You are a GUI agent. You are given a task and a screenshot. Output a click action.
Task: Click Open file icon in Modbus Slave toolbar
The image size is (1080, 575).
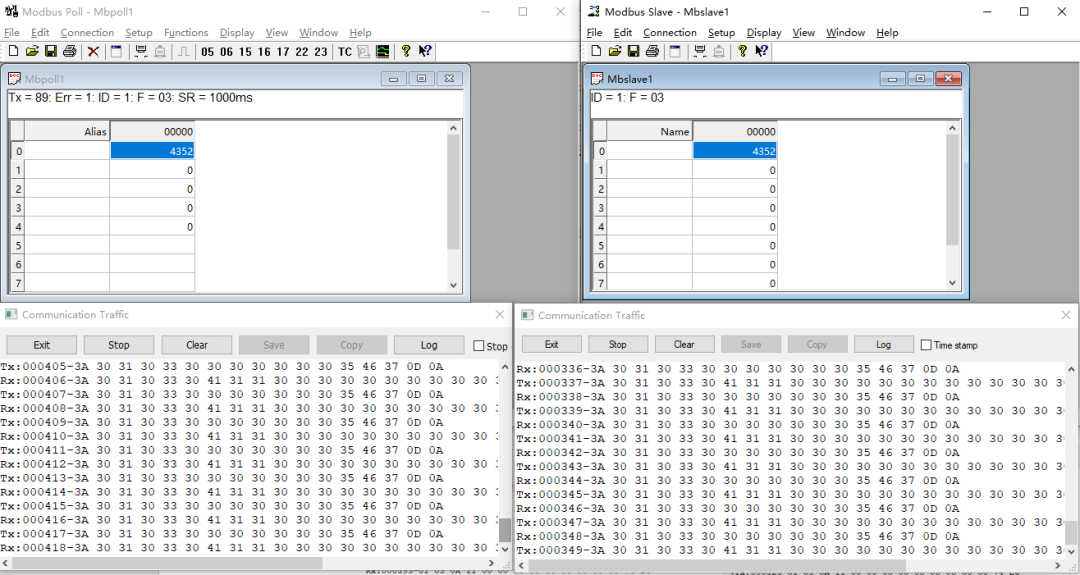click(x=615, y=51)
